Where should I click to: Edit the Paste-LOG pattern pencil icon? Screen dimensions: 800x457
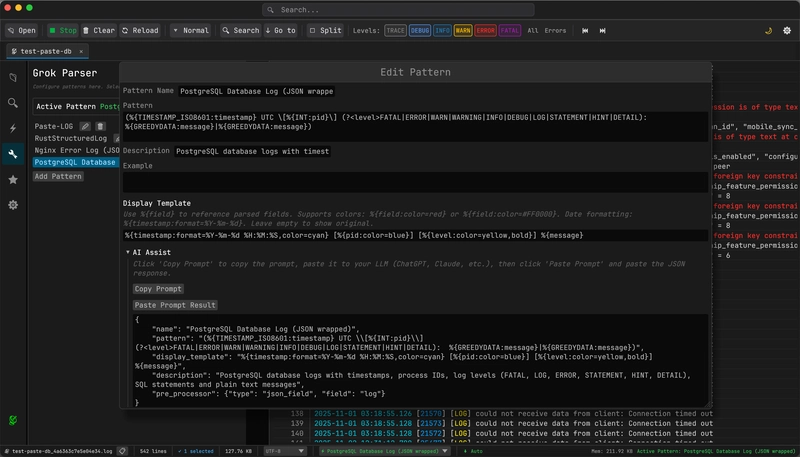(x=85, y=126)
